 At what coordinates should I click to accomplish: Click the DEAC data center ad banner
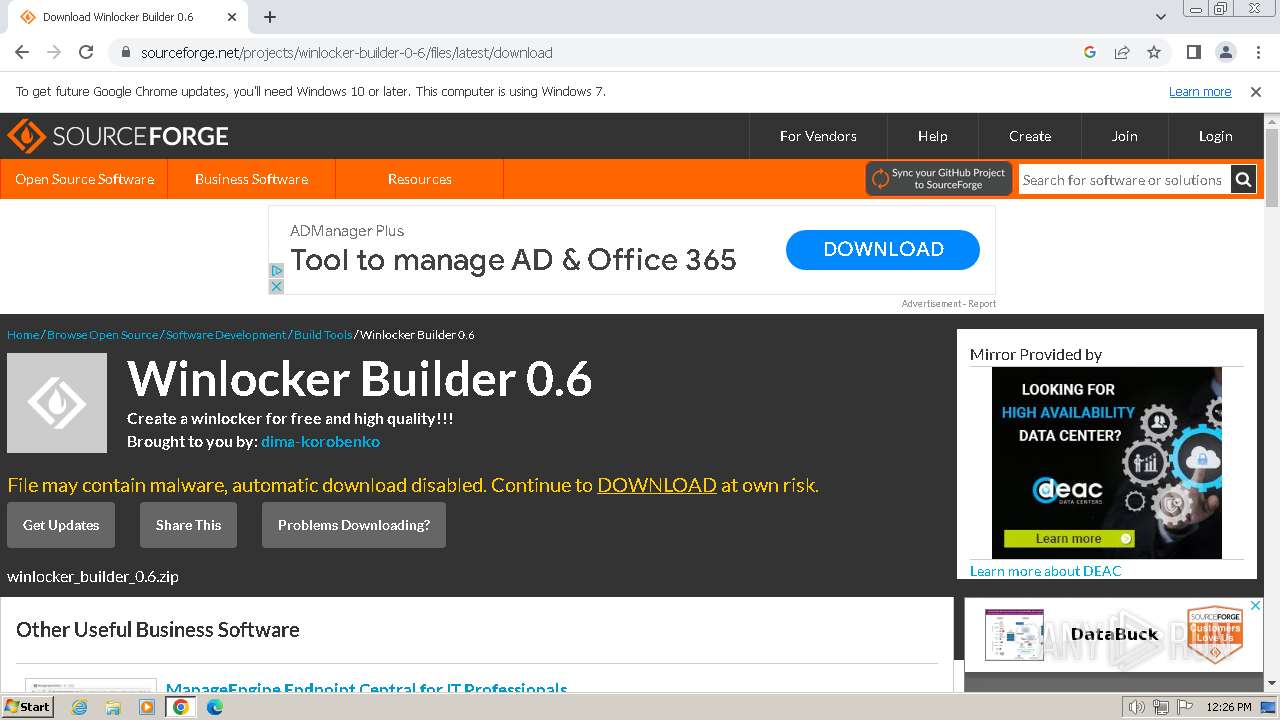[1107, 463]
